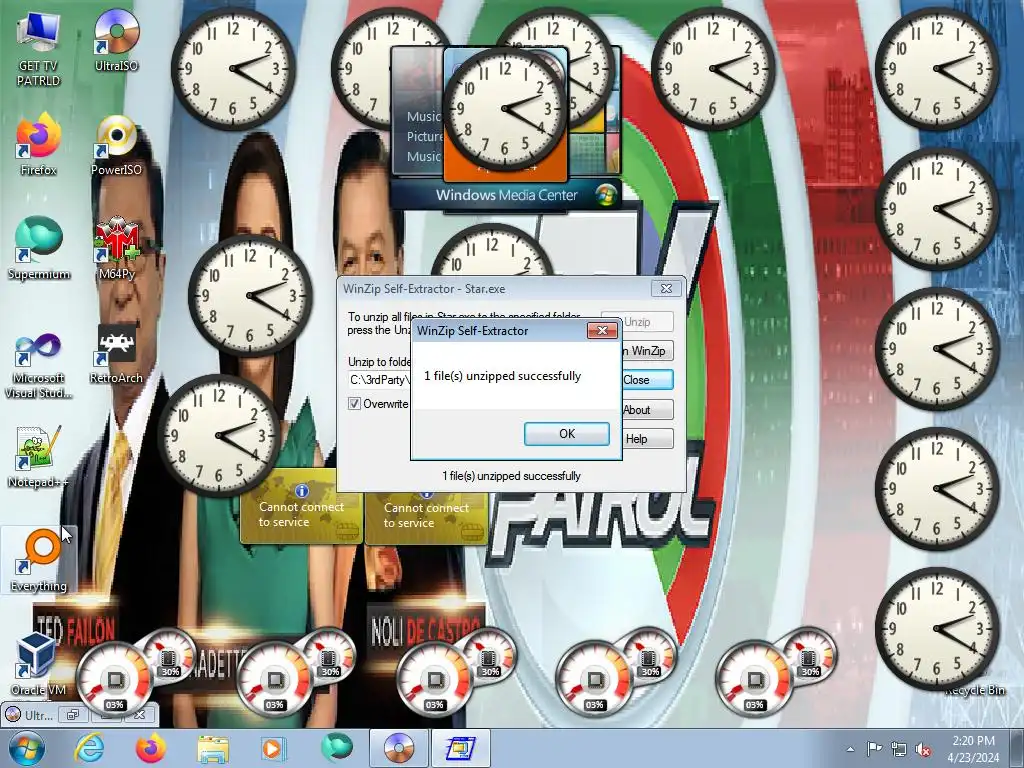This screenshot has width=1024, height=768.
Task: Click the clock gadget covering Windows Media Center
Action: point(504,110)
